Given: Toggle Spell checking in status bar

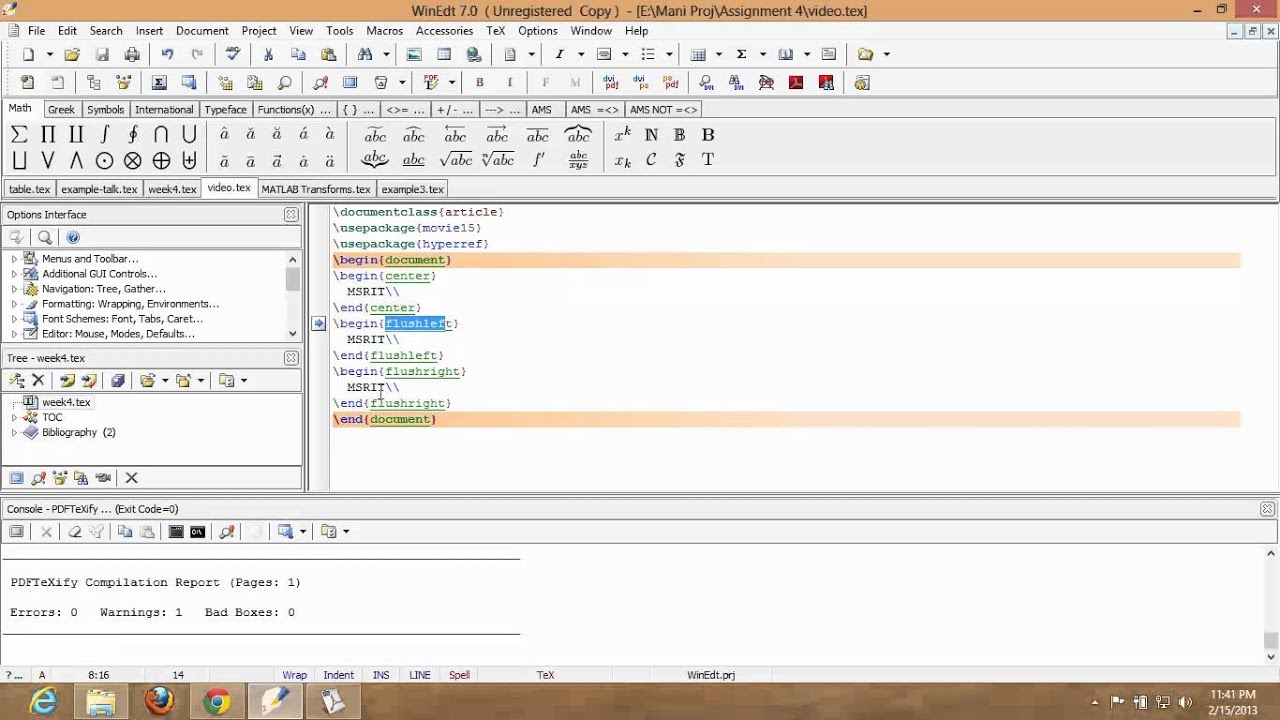Looking at the screenshot, I should point(459,675).
